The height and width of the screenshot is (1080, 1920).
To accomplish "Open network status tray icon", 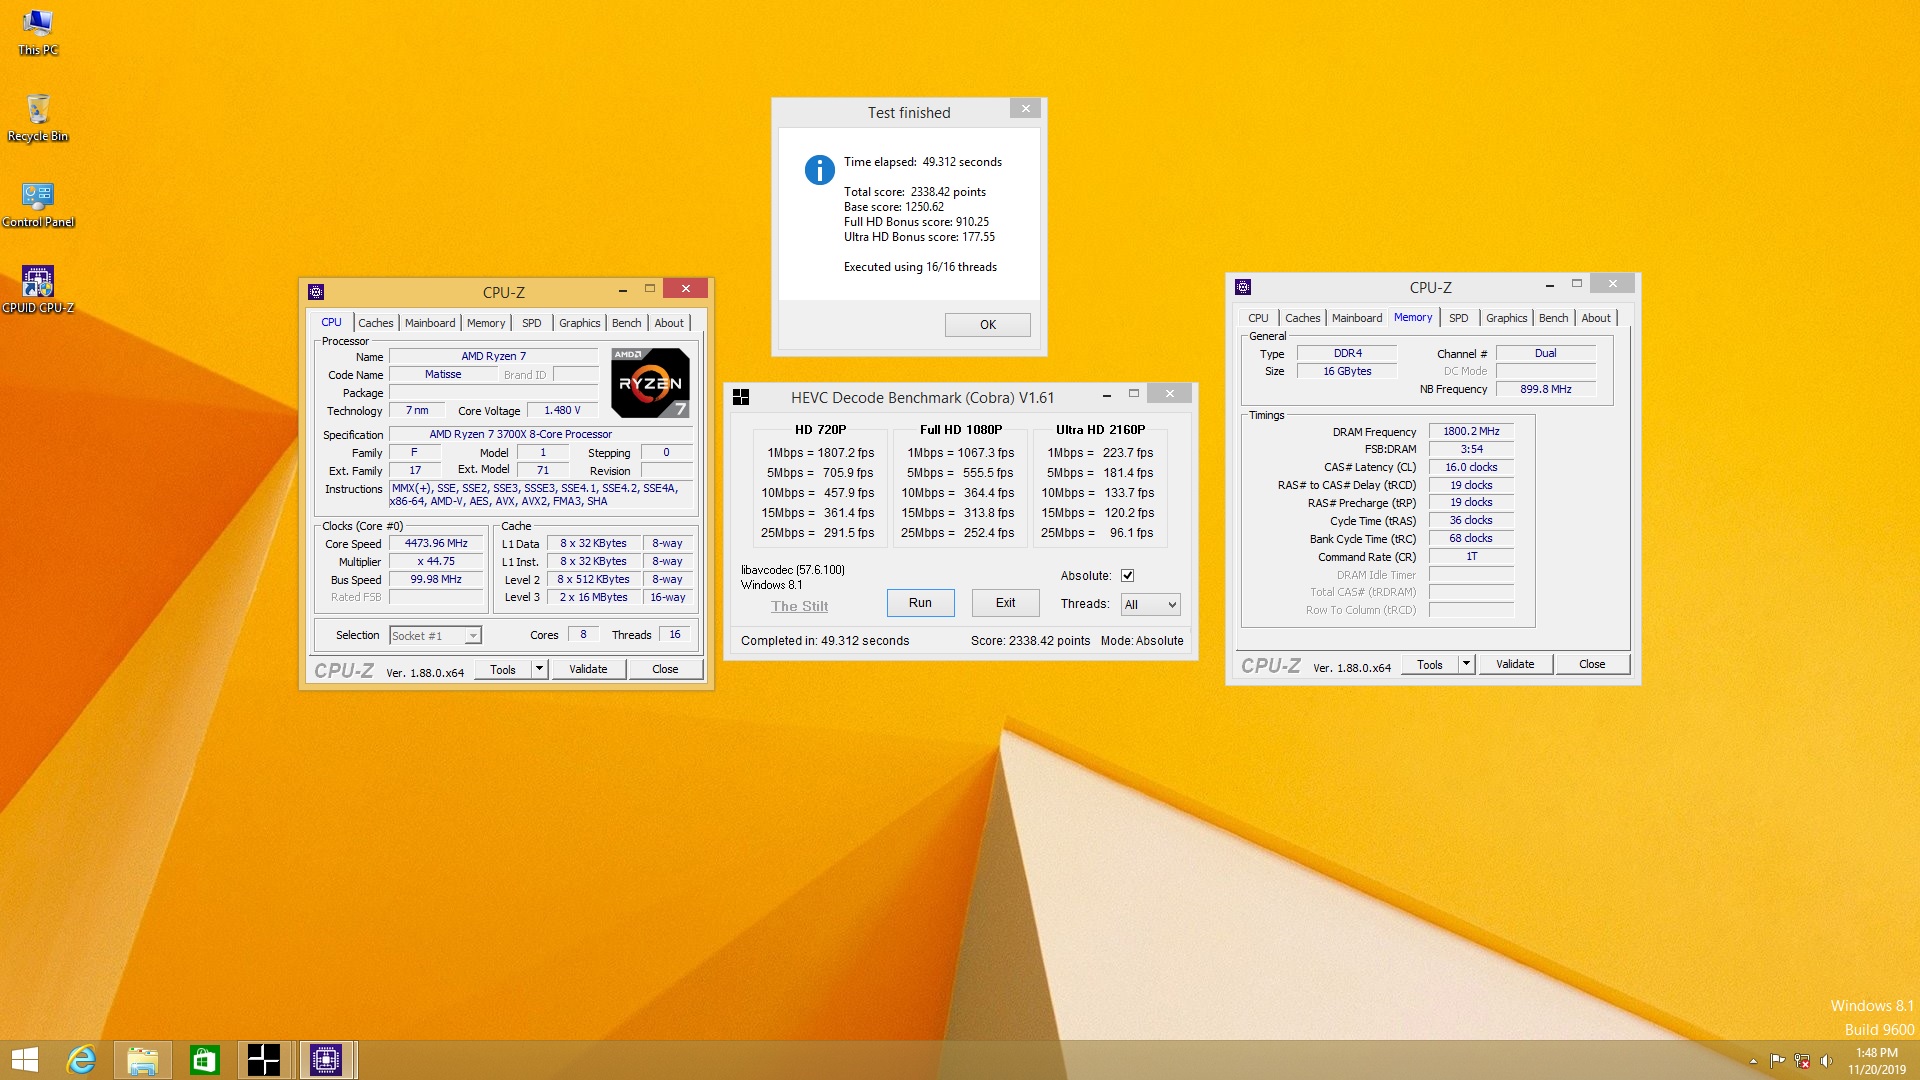I will 1802,1061.
